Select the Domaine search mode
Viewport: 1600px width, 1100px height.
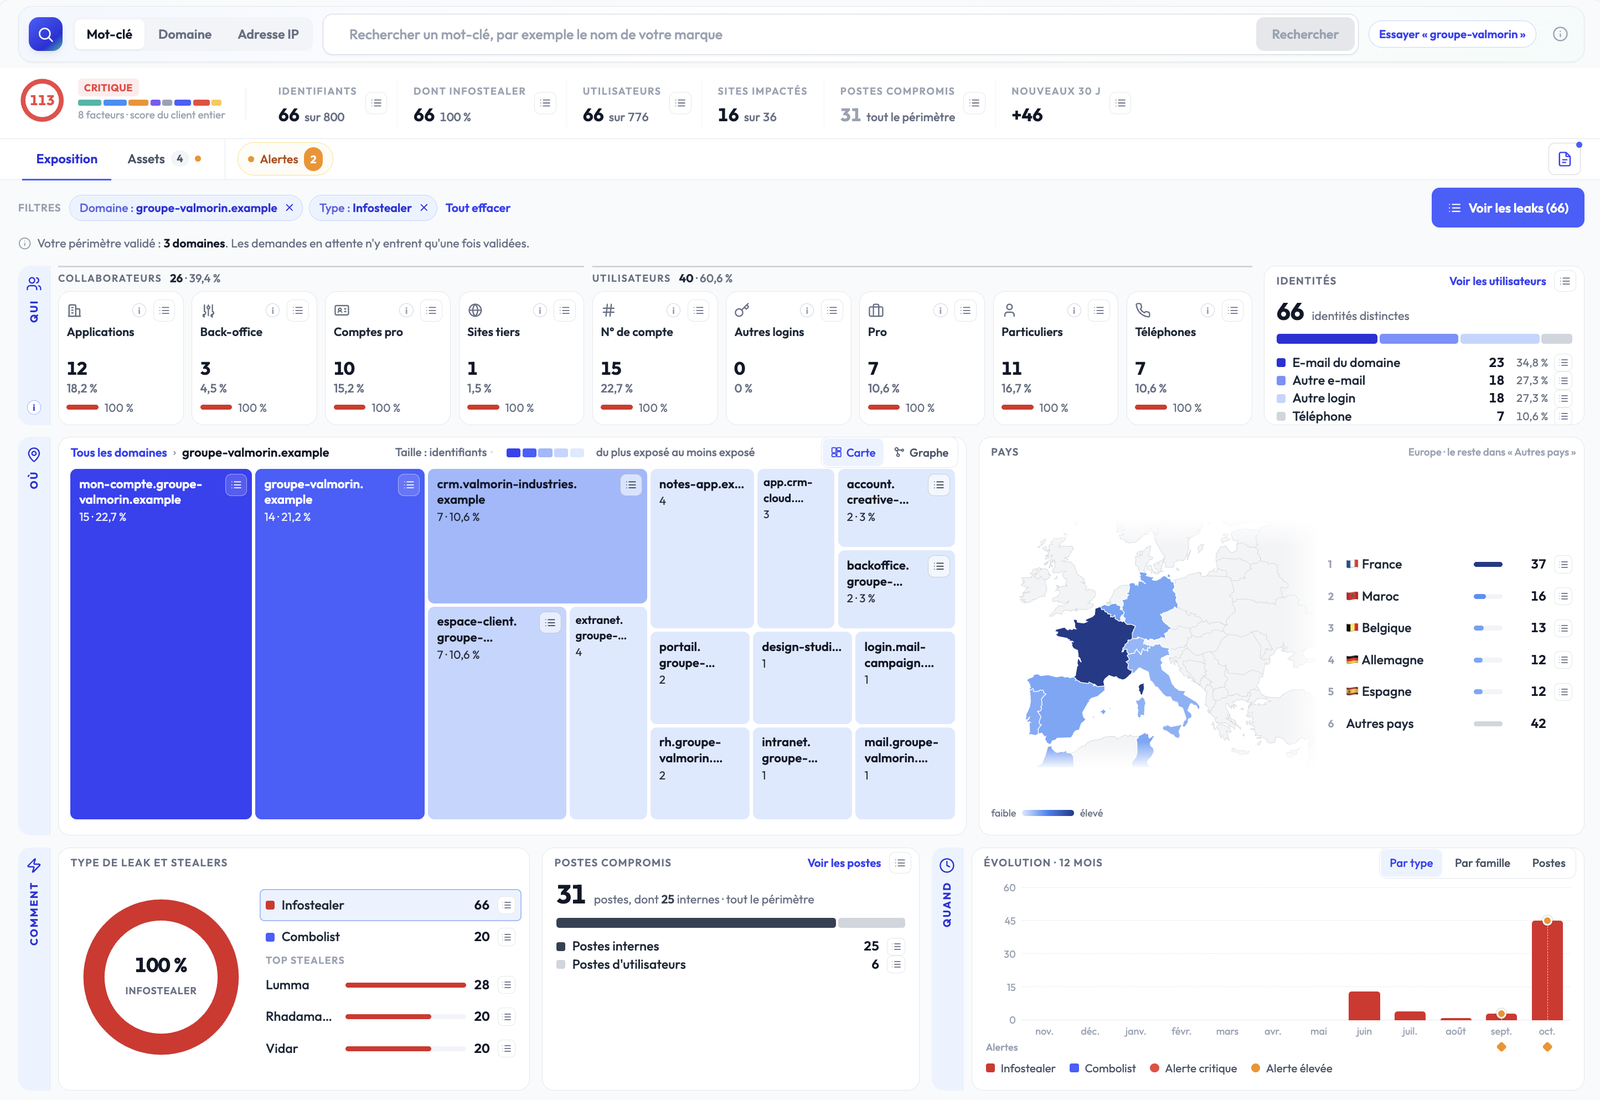185,34
